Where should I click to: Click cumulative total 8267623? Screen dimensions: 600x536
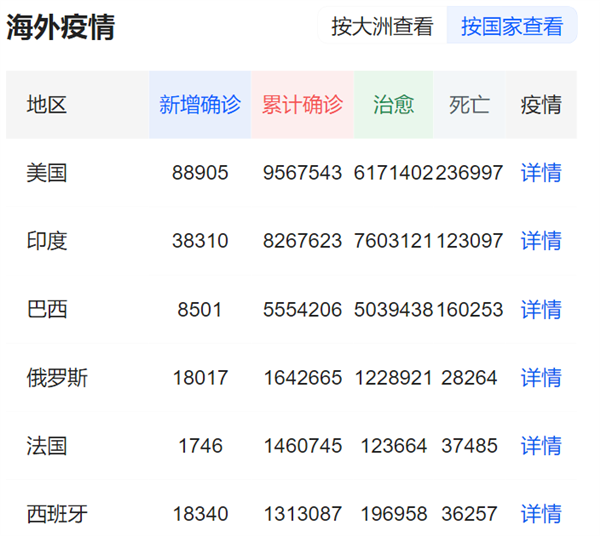pyautogui.click(x=302, y=241)
